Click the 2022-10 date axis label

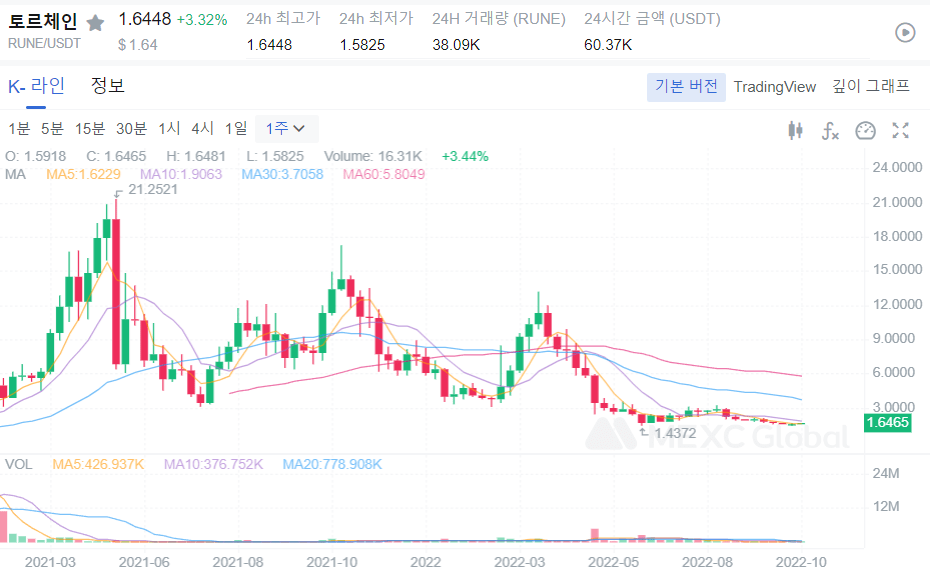pos(801,562)
